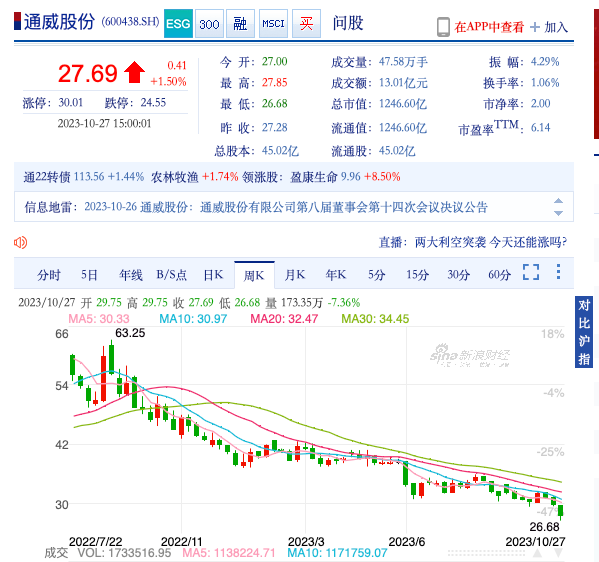Switch to the 60分 tab
The width and height of the screenshot is (599, 562).
click(x=499, y=275)
